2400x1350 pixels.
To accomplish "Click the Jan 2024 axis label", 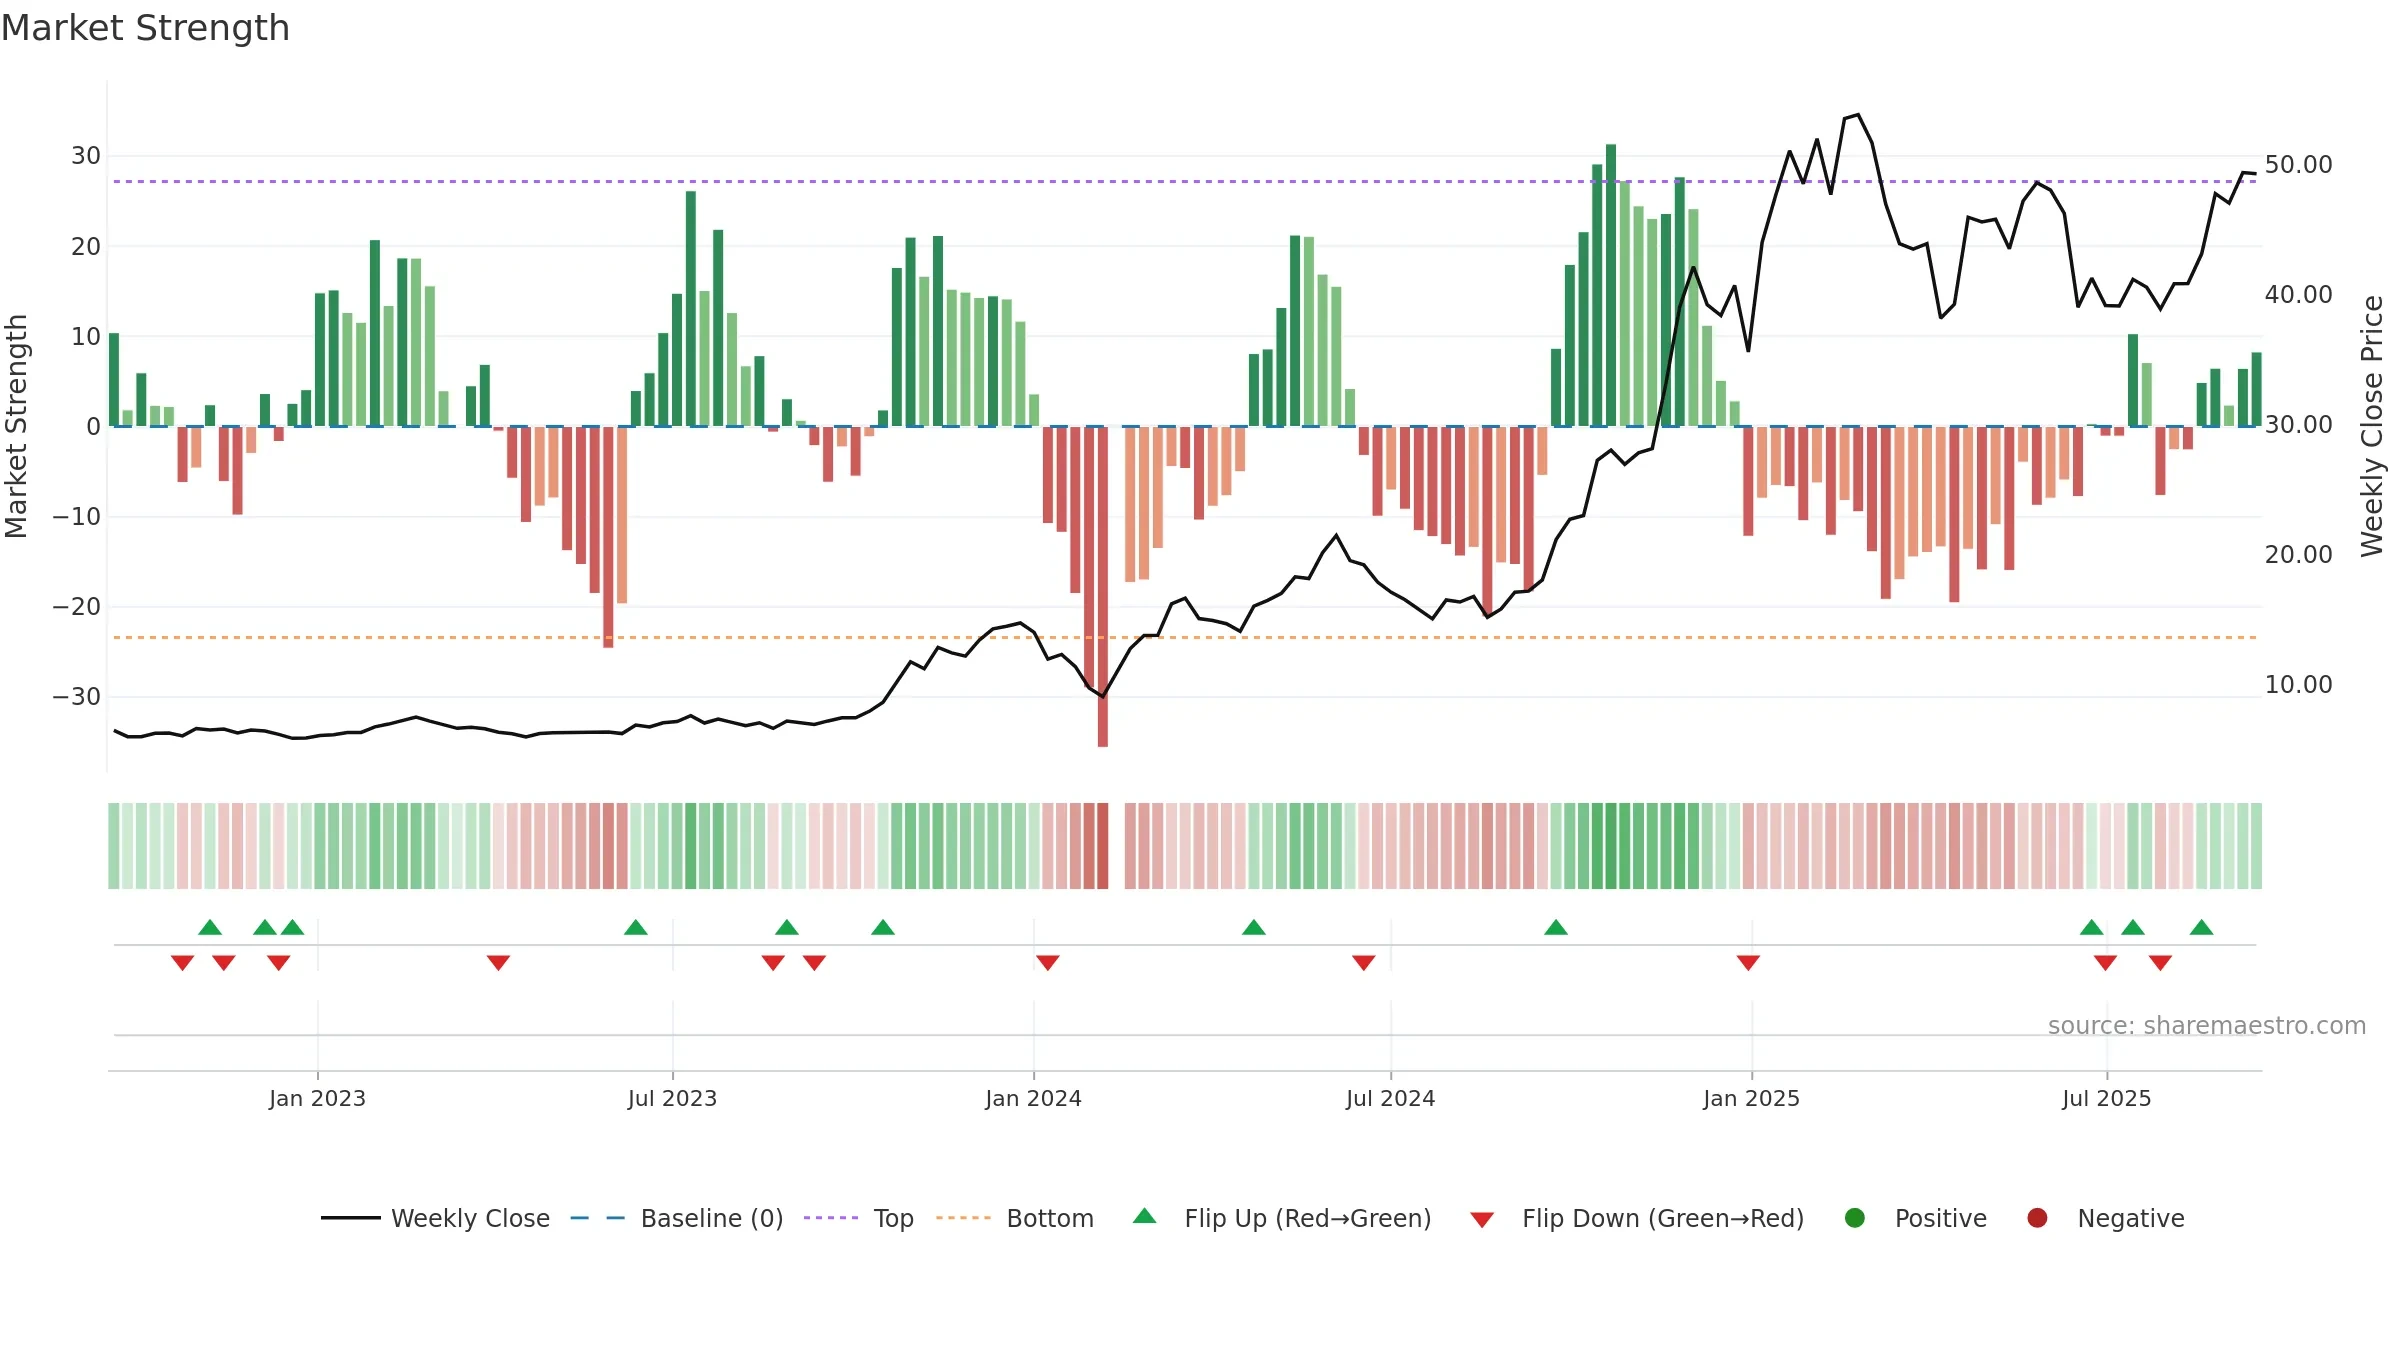I will click(x=1033, y=1099).
